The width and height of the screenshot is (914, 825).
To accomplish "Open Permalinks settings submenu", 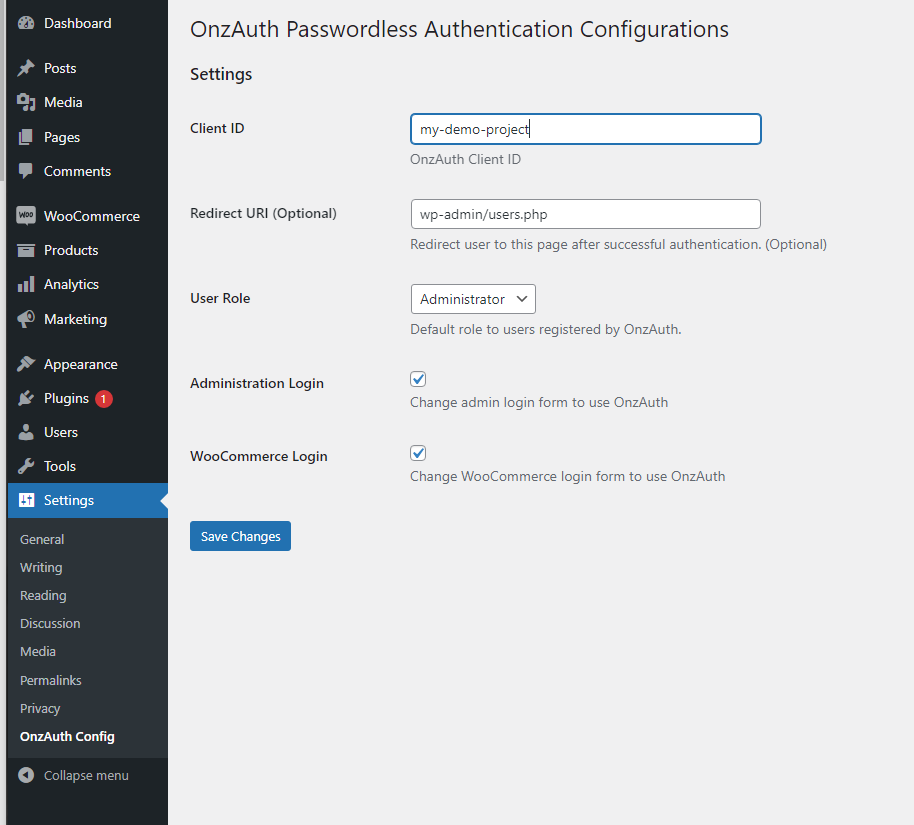I will (x=51, y=680).
